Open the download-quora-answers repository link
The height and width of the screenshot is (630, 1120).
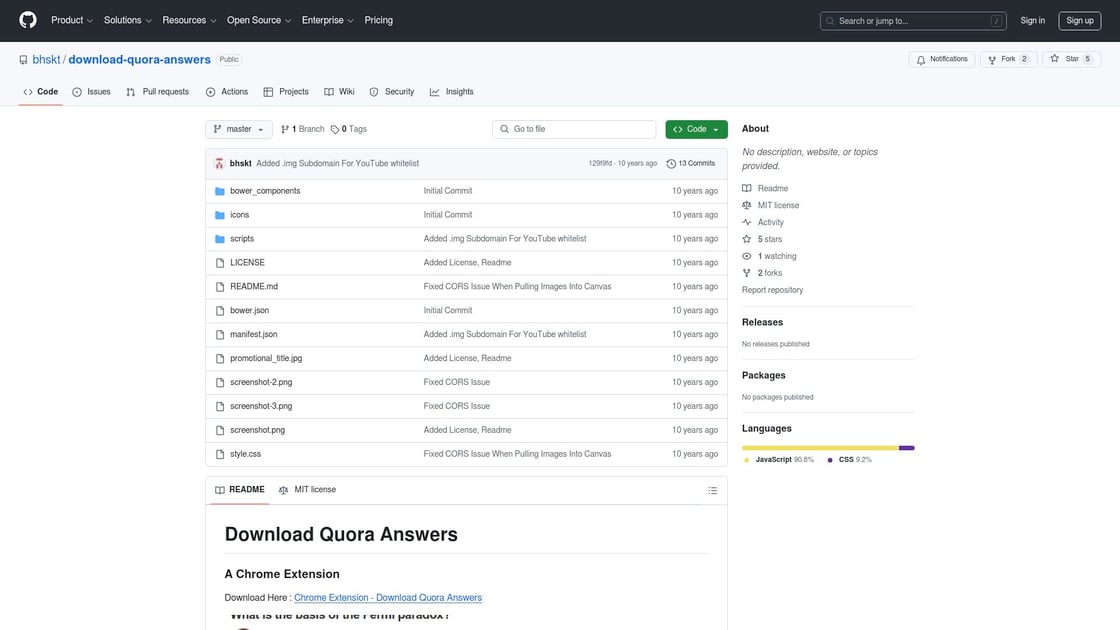click(139, 59)
